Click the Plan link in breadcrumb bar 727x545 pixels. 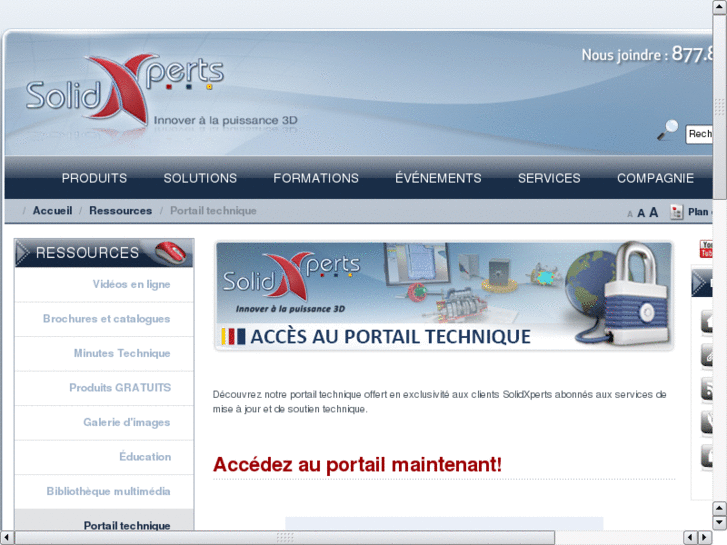pos(700,212)
